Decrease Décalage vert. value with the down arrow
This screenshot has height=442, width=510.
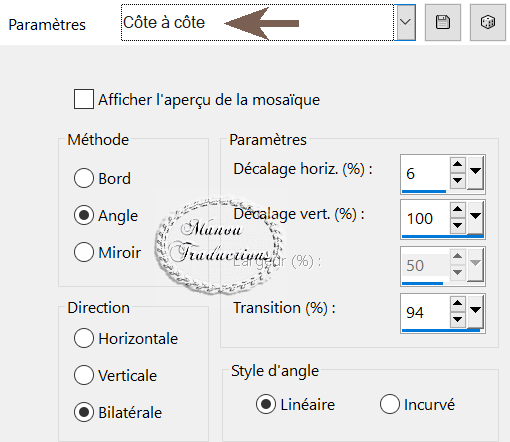coord(458,226)
